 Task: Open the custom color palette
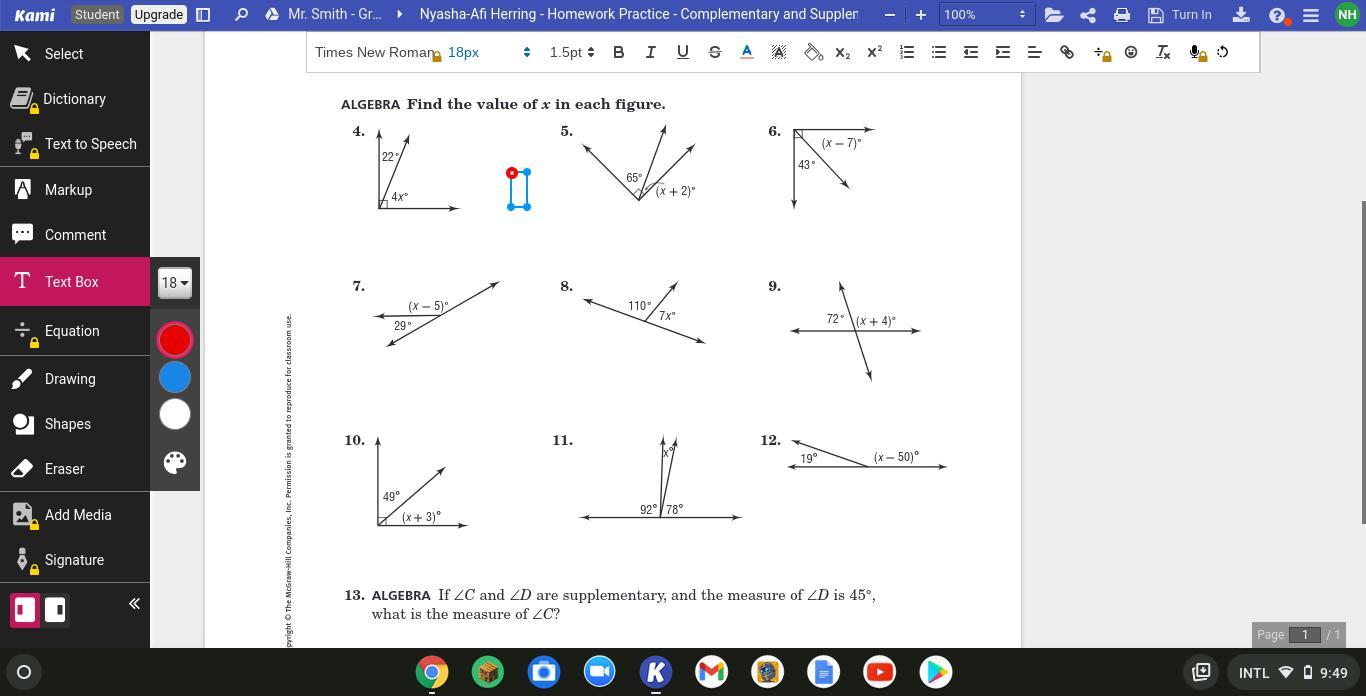coord(175,462)
